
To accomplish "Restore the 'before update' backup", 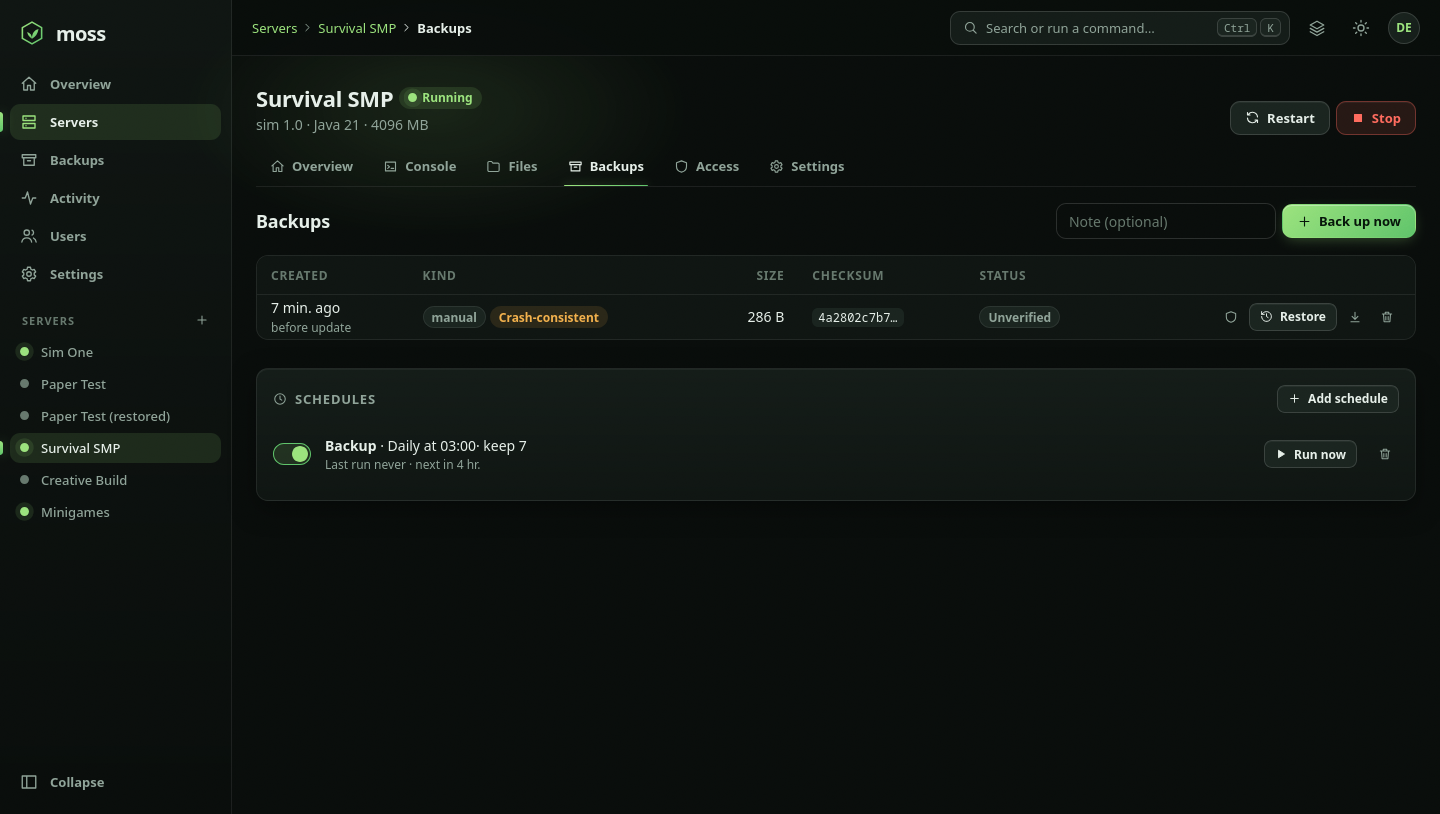I will click(x=1293, y=317).
